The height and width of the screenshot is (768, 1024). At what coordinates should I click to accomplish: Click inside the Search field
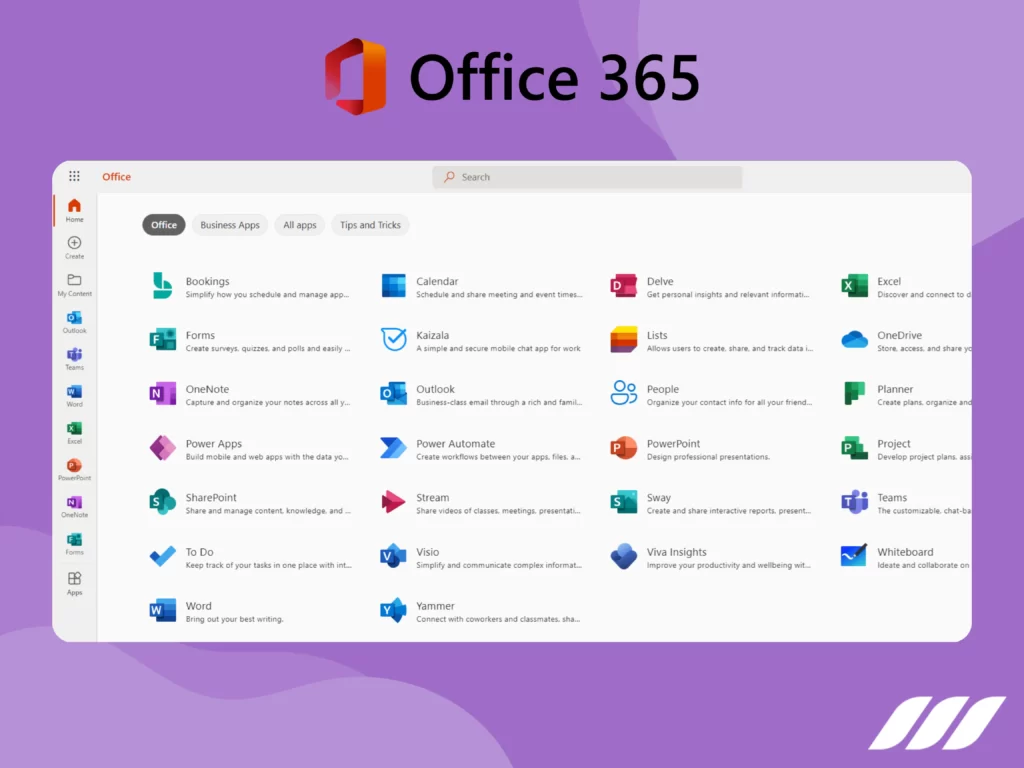click(x=586, y=176)
